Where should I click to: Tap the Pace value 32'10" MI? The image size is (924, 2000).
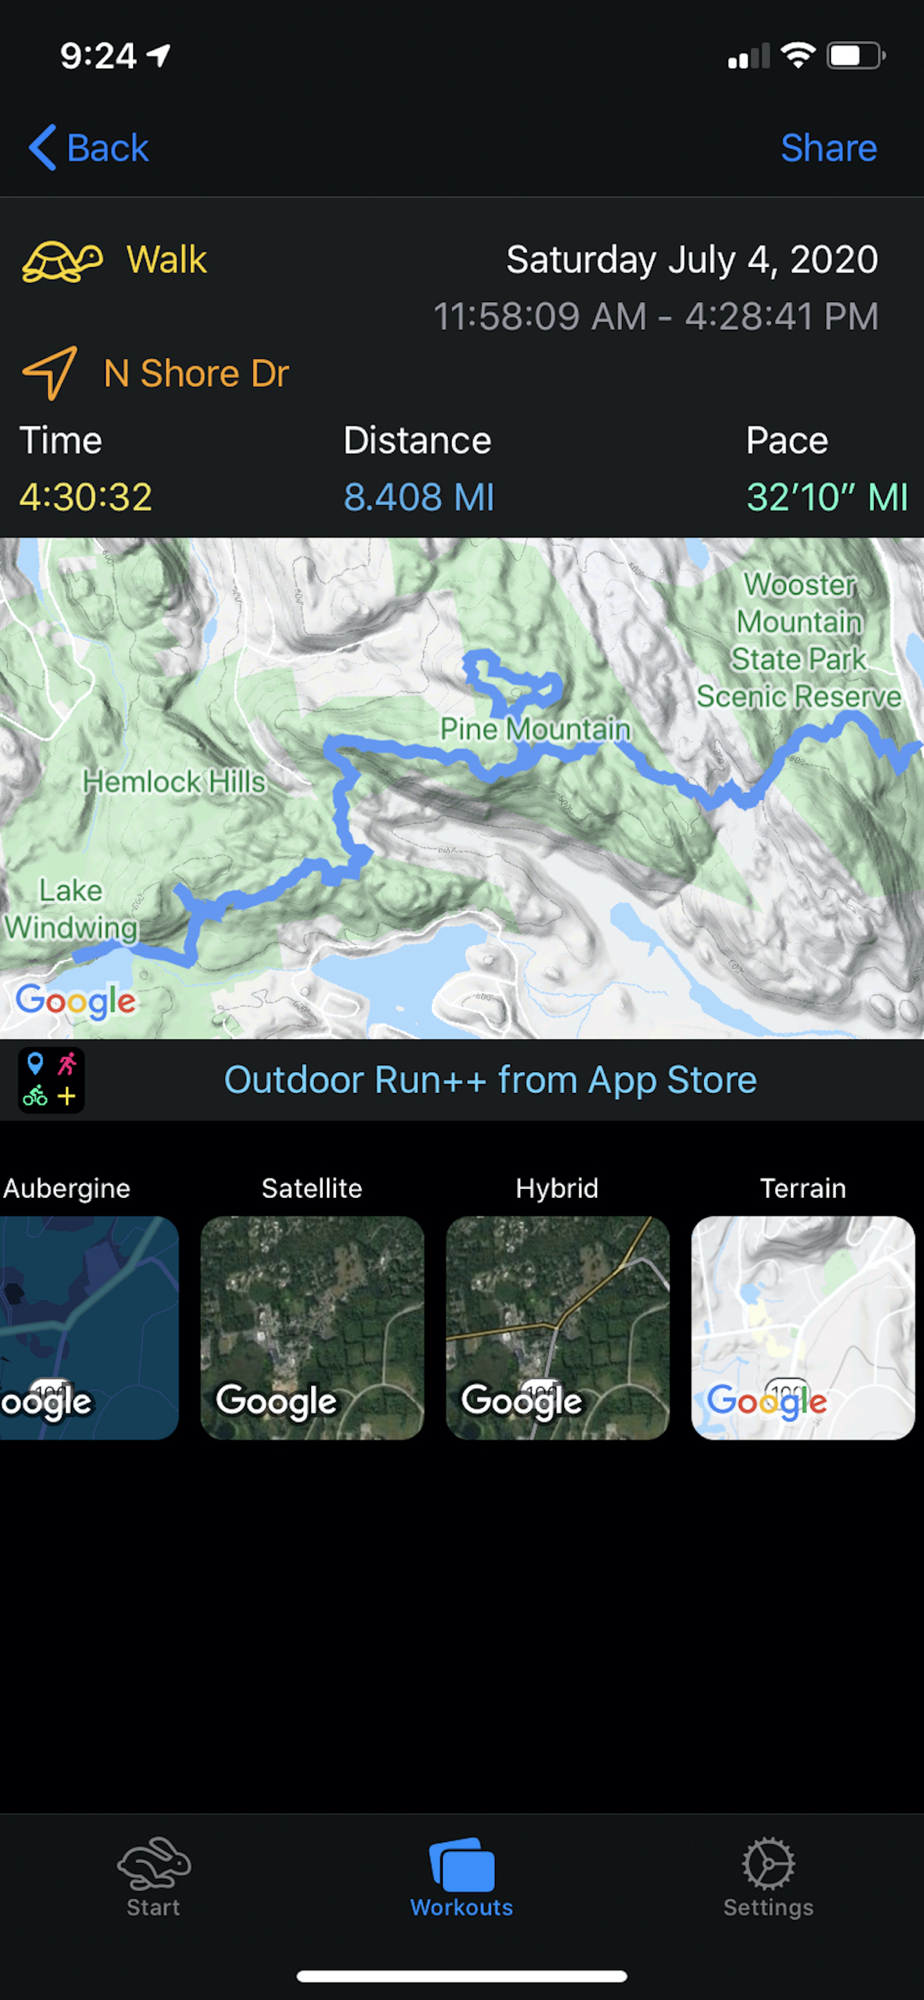[x=827, y=497]
